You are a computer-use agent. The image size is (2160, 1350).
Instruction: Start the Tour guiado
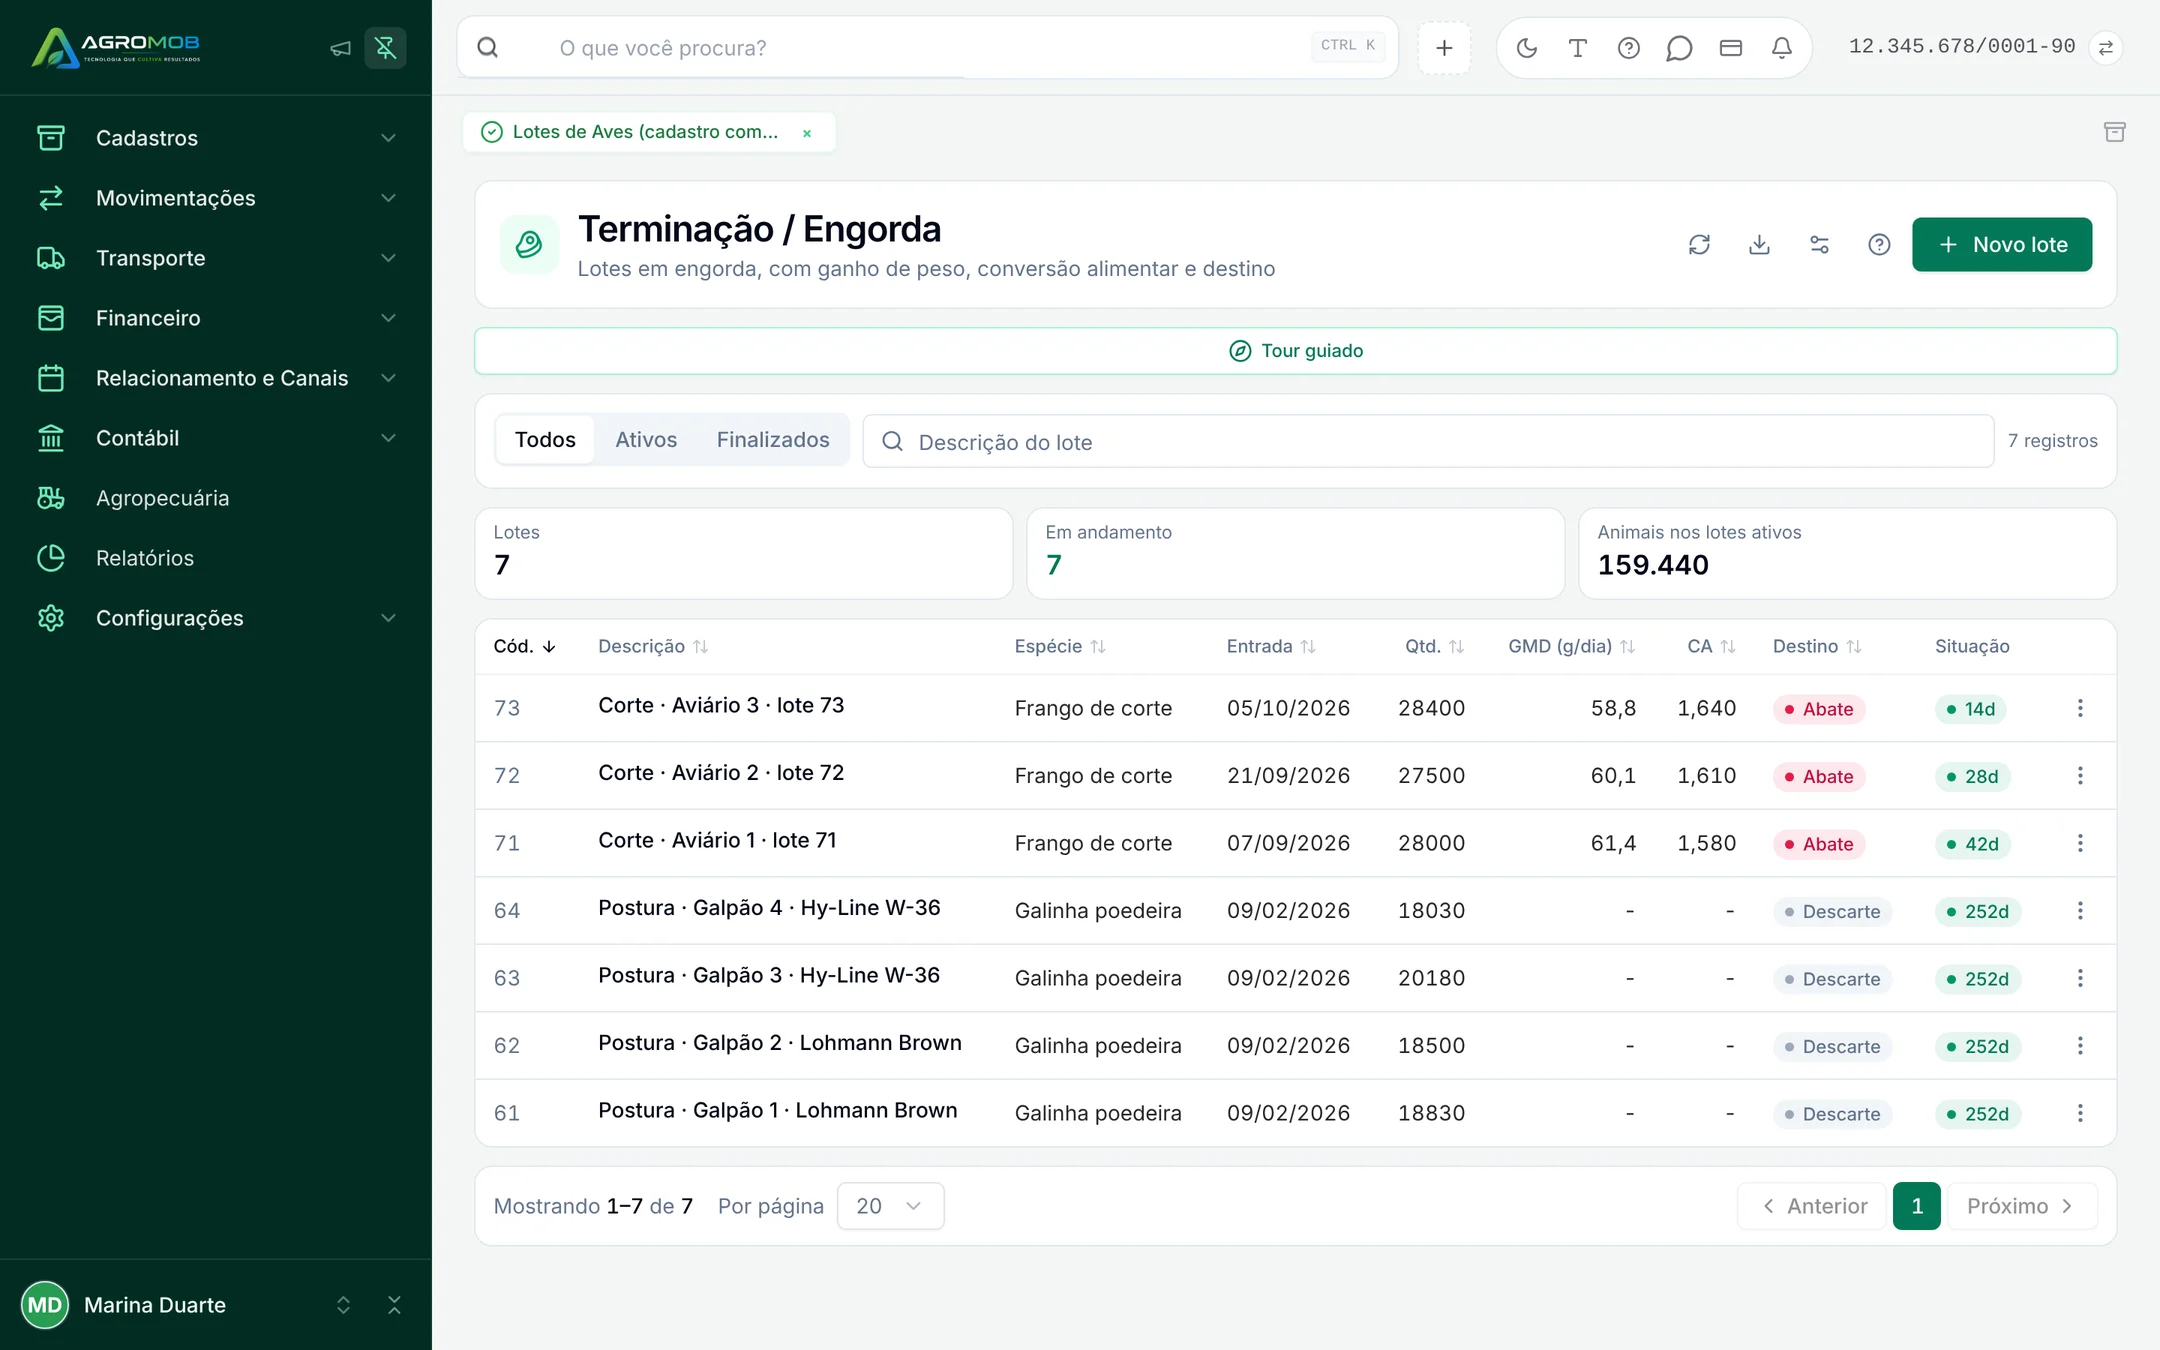point(1296,351)
